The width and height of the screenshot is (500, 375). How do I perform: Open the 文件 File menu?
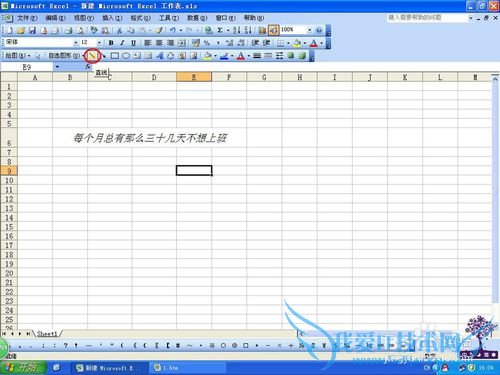pyautogui.click(x=27, y=18)
